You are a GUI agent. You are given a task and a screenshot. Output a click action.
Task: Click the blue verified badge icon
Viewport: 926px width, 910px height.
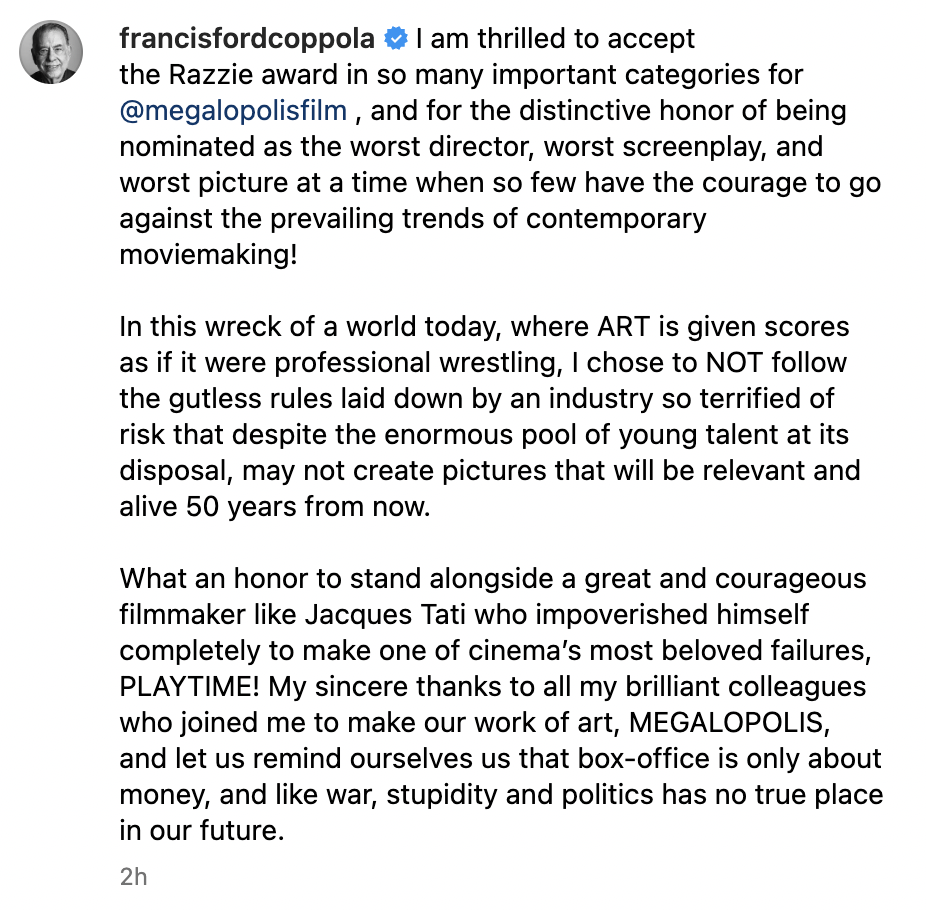396,39
